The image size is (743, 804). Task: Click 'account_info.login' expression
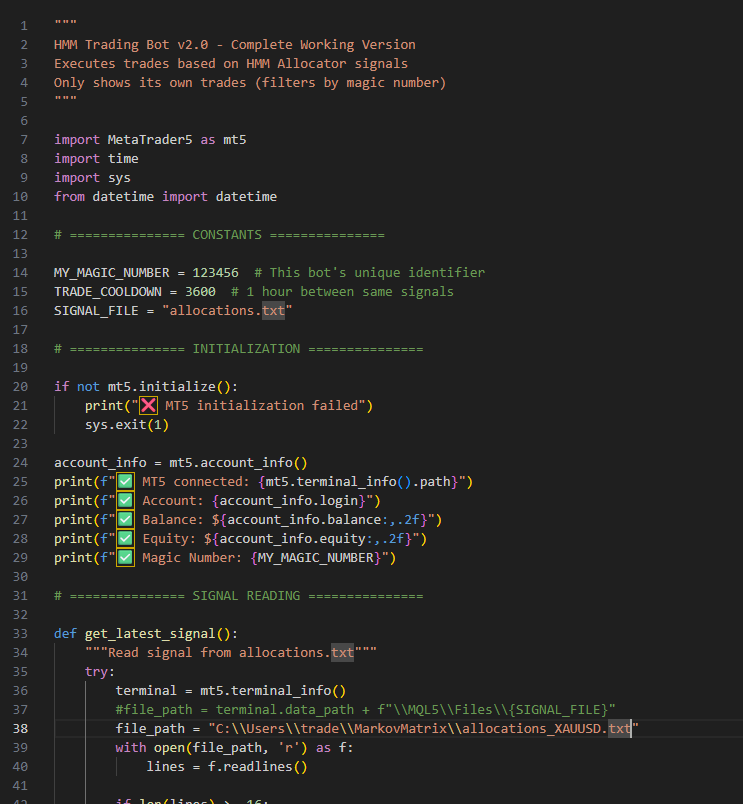coord(289,500)
